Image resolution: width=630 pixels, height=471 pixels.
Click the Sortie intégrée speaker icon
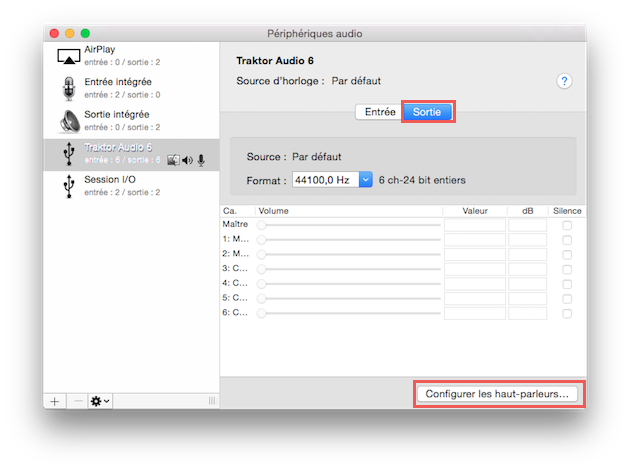click(x=70, y=121)
